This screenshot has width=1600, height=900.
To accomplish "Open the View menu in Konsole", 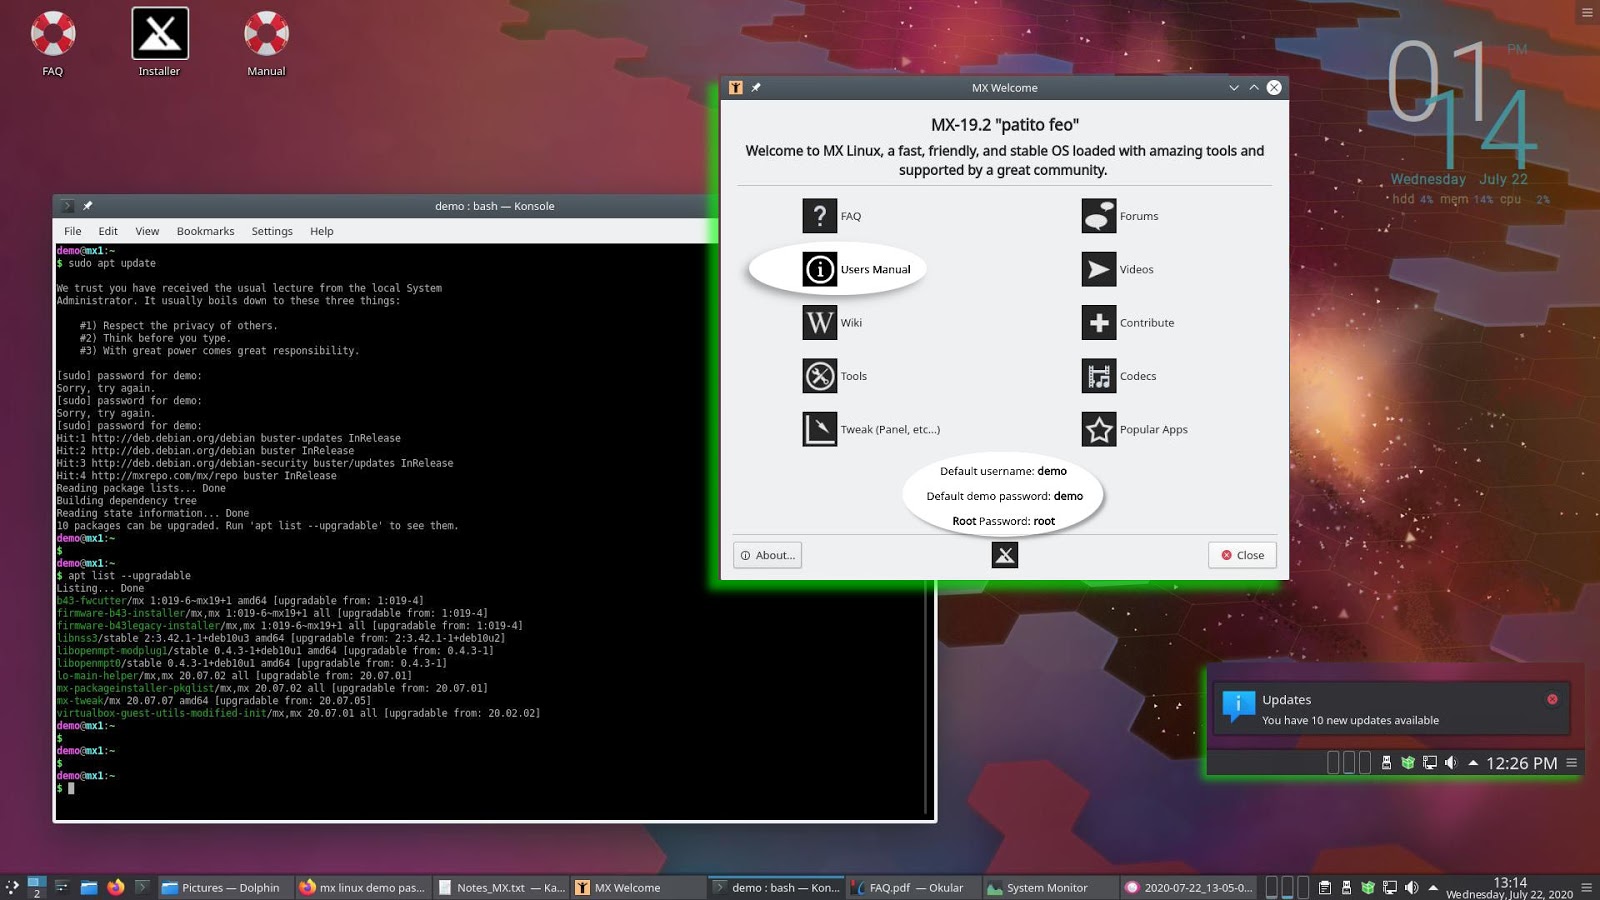I will (x=147, y=231).
